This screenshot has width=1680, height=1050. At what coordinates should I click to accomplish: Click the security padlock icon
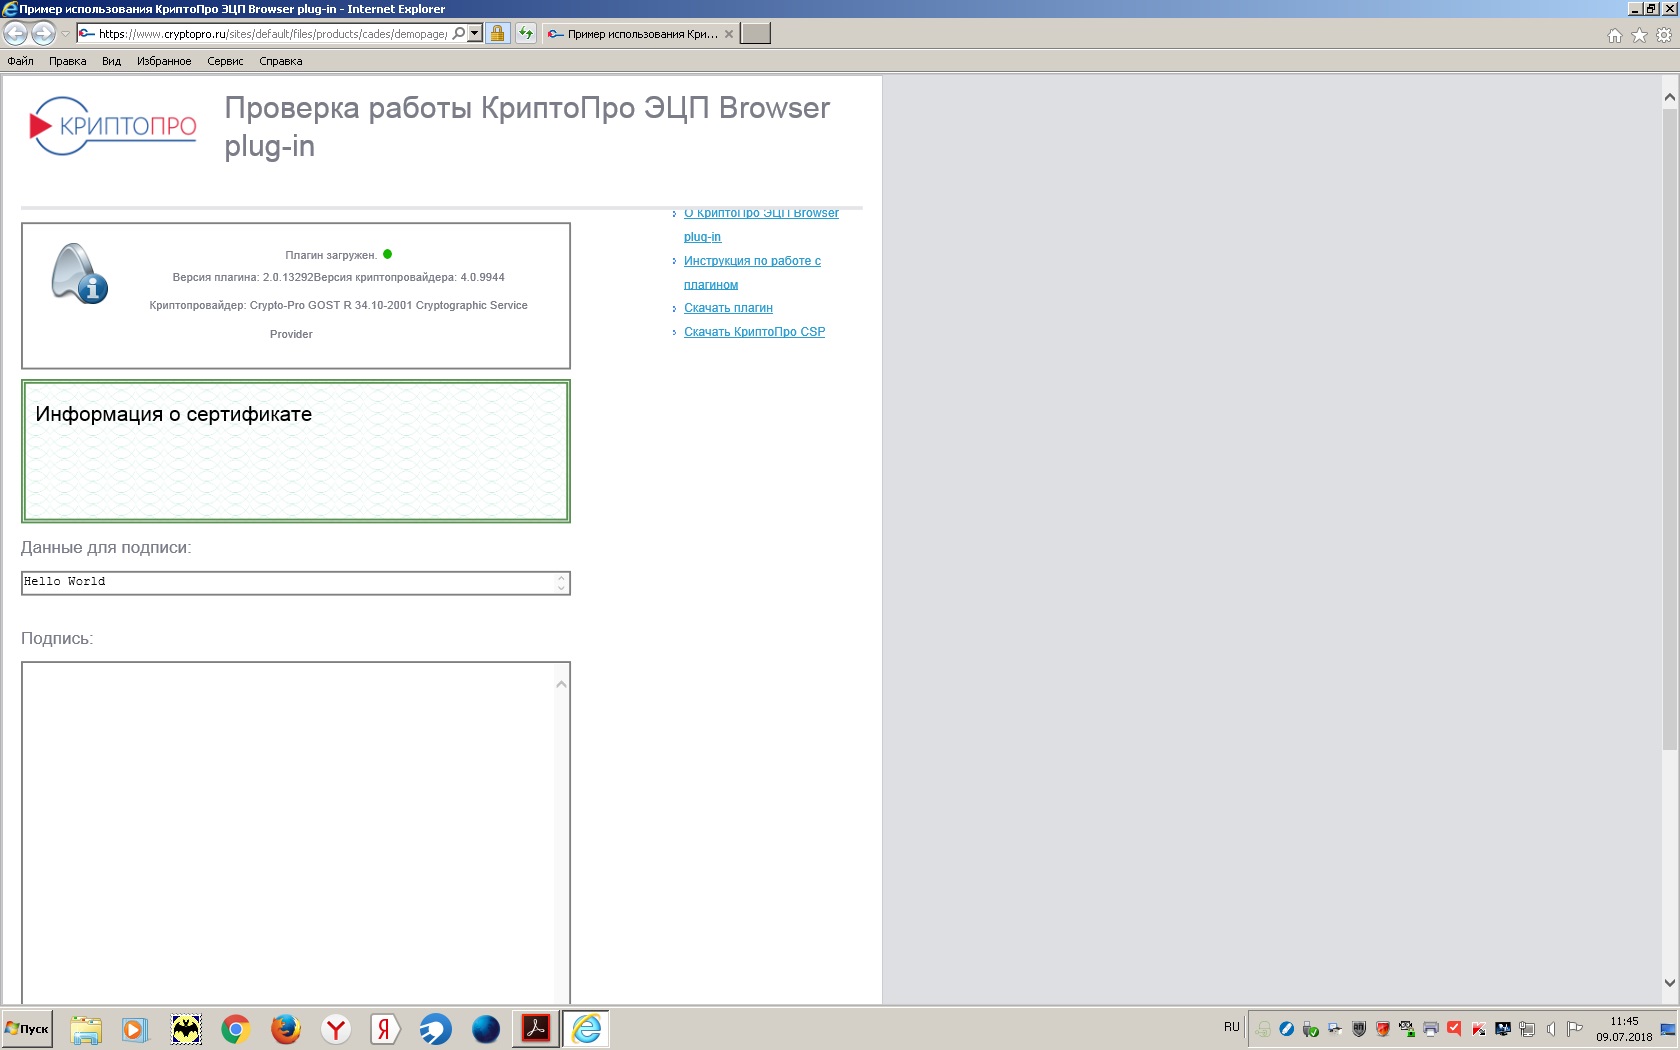click(497, 34)
